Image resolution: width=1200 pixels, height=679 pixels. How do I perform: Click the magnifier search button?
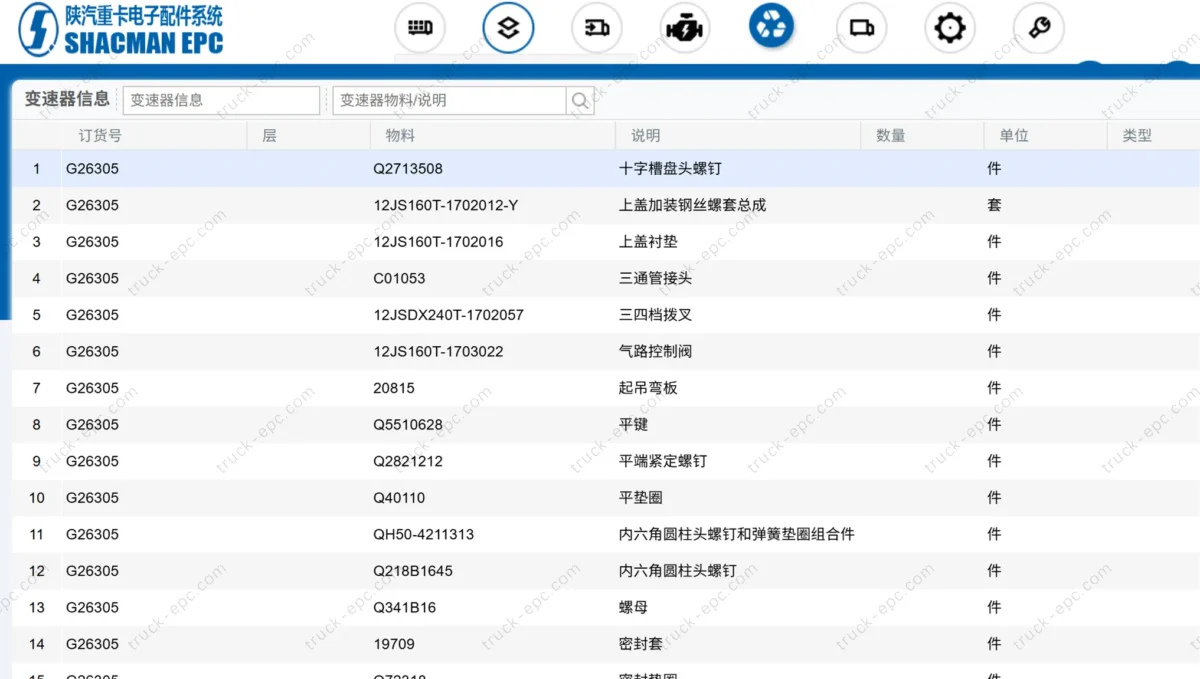tap(579, 100)
